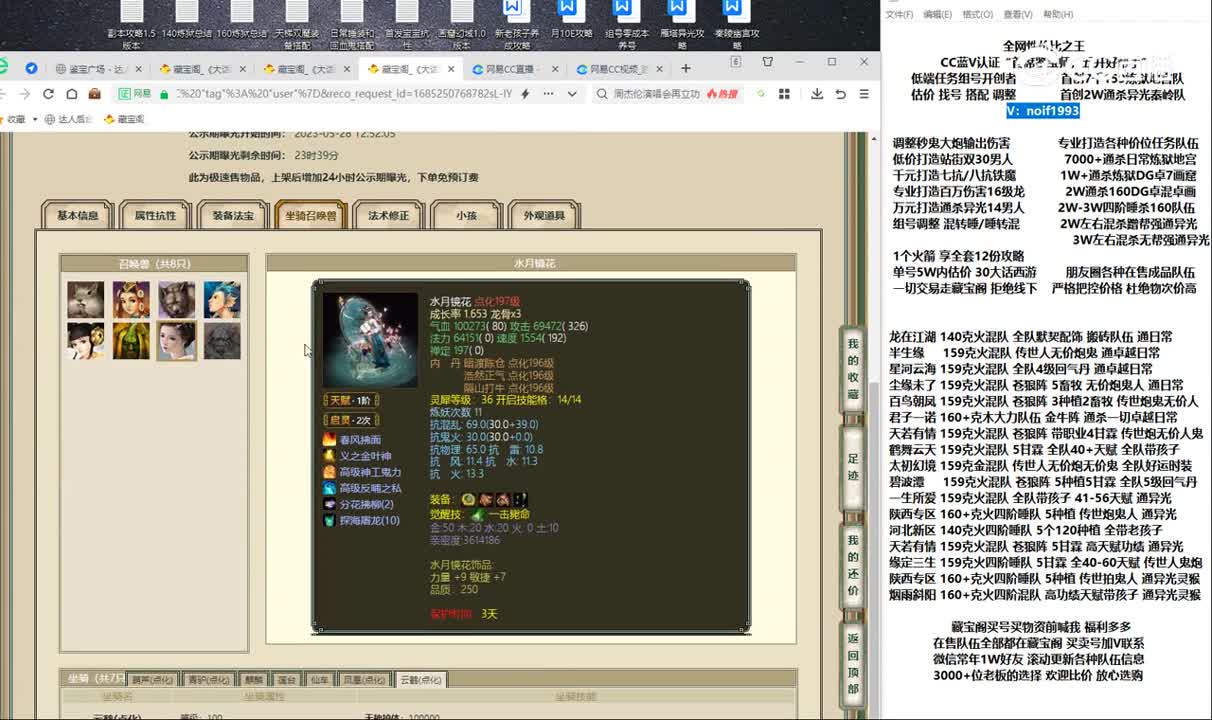Select the green-hat summon portrait

click(x=131, y=341)
